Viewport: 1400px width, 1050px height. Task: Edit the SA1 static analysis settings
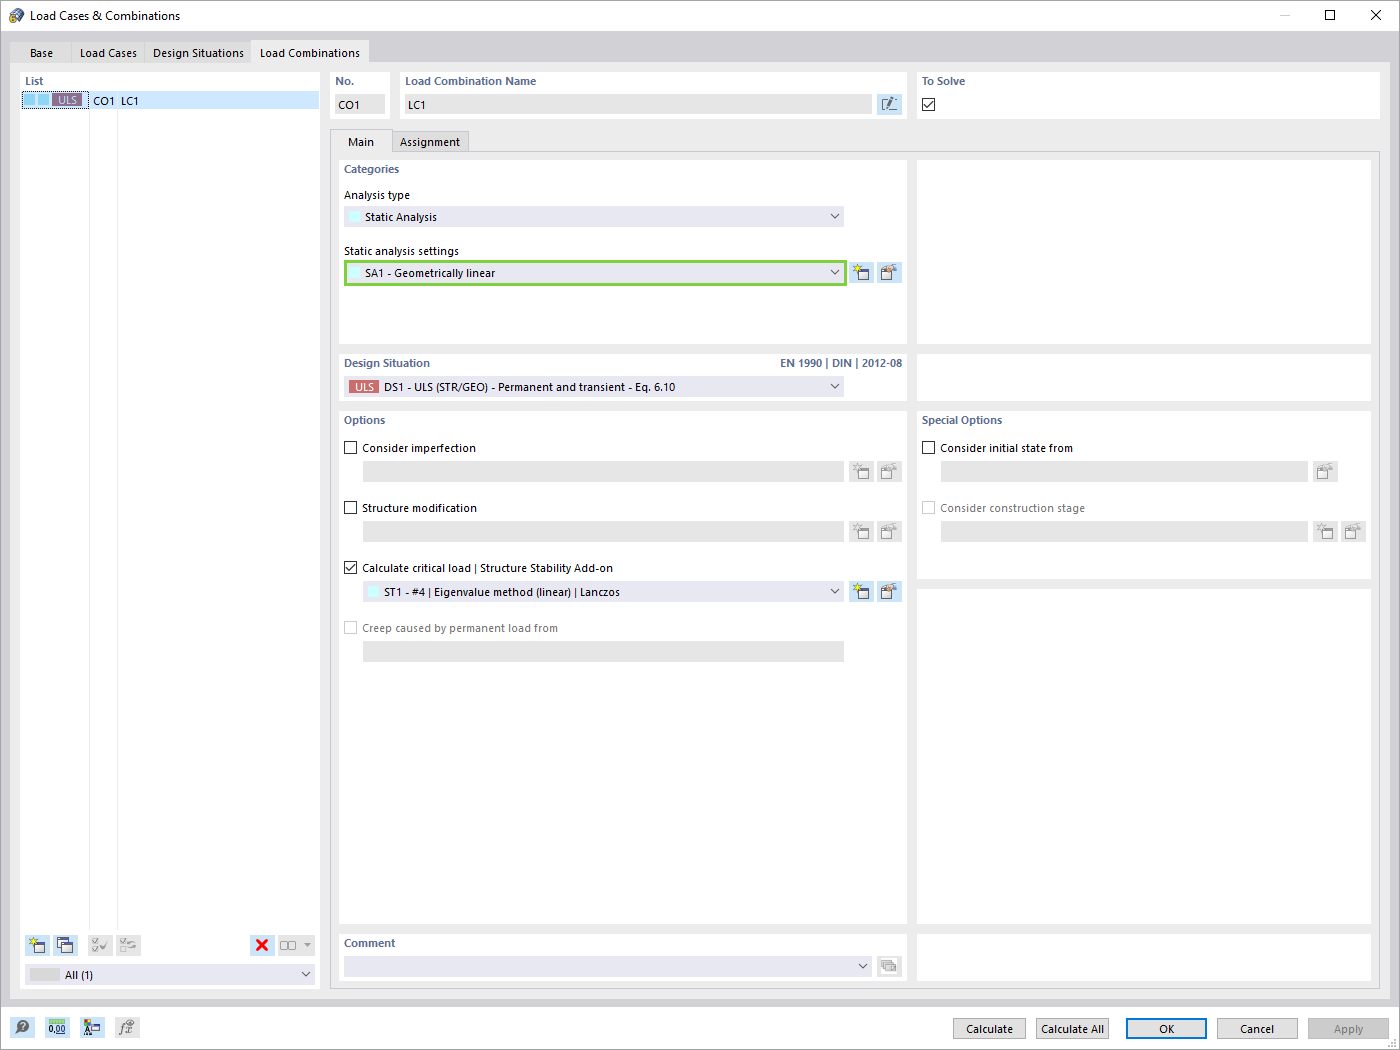pyautogui.click(x=889, y=272)
